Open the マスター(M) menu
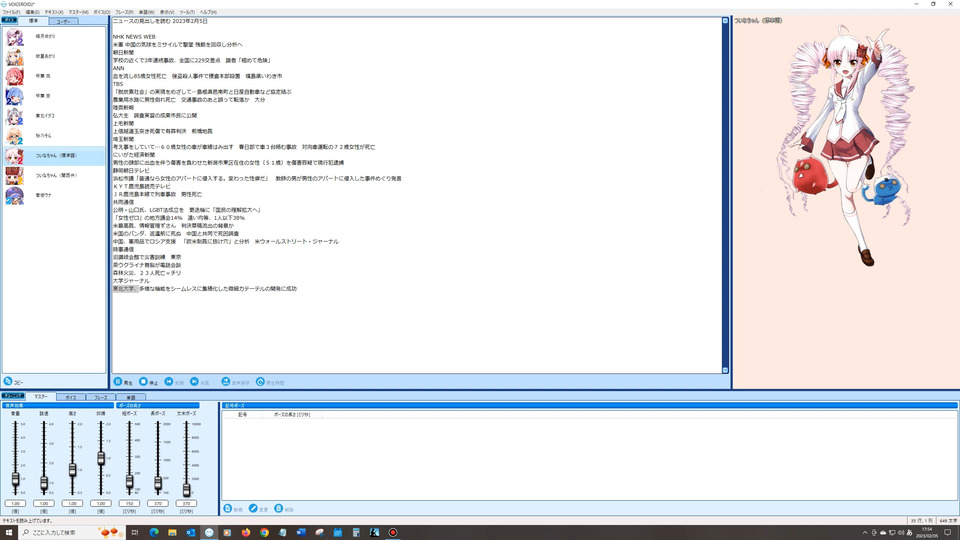This screenshot has width=960, height=540. coord(78,12)
